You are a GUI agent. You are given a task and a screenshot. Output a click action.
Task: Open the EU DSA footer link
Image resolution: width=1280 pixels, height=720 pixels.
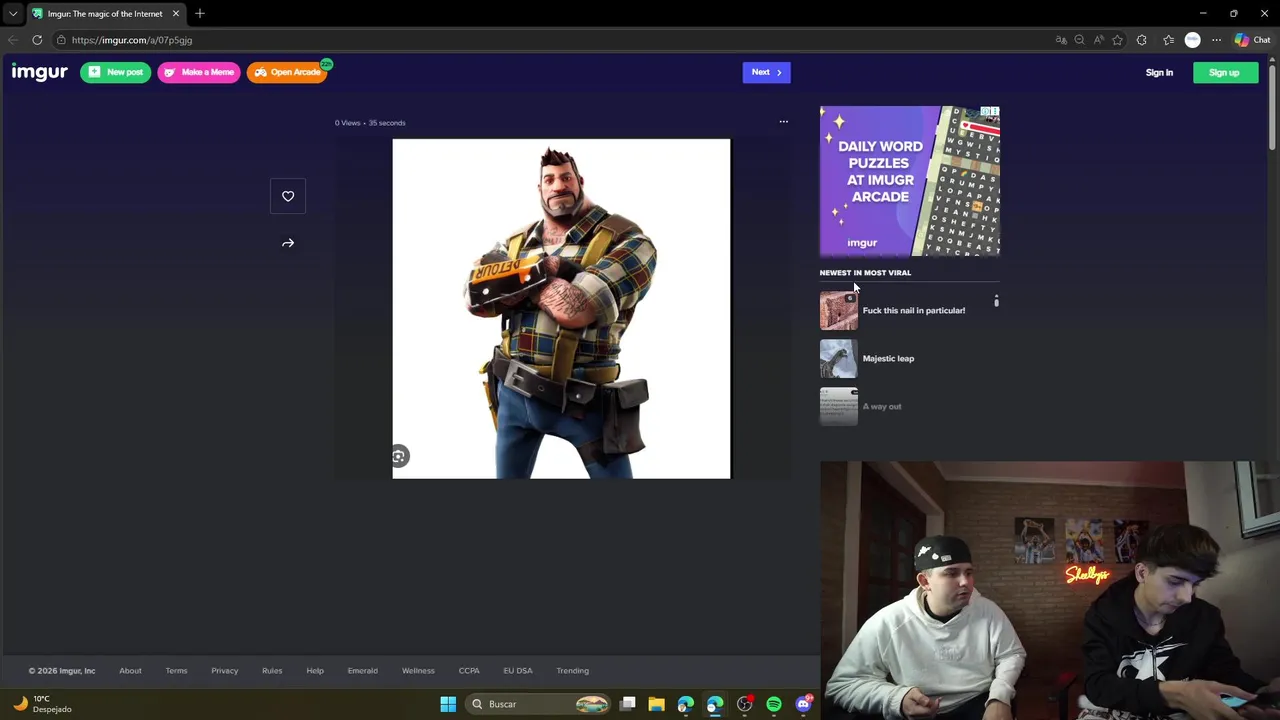point(518,671)
